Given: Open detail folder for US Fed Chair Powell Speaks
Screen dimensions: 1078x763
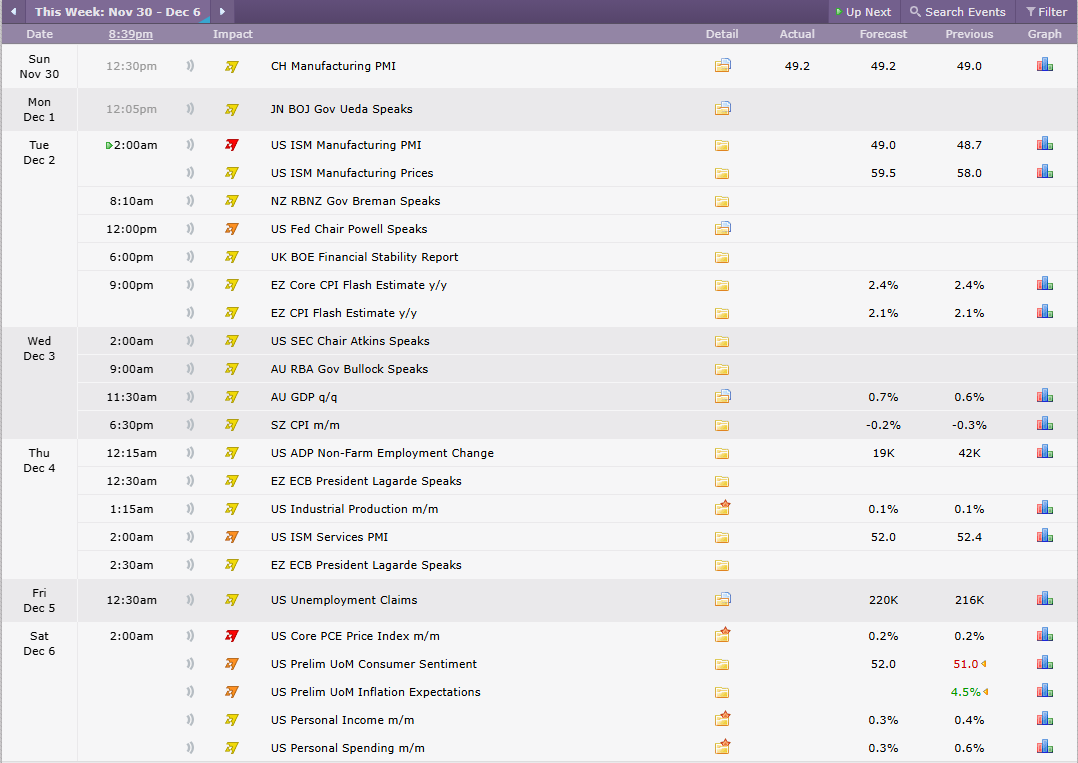Looking at the screenshot, I should (722, 228).
